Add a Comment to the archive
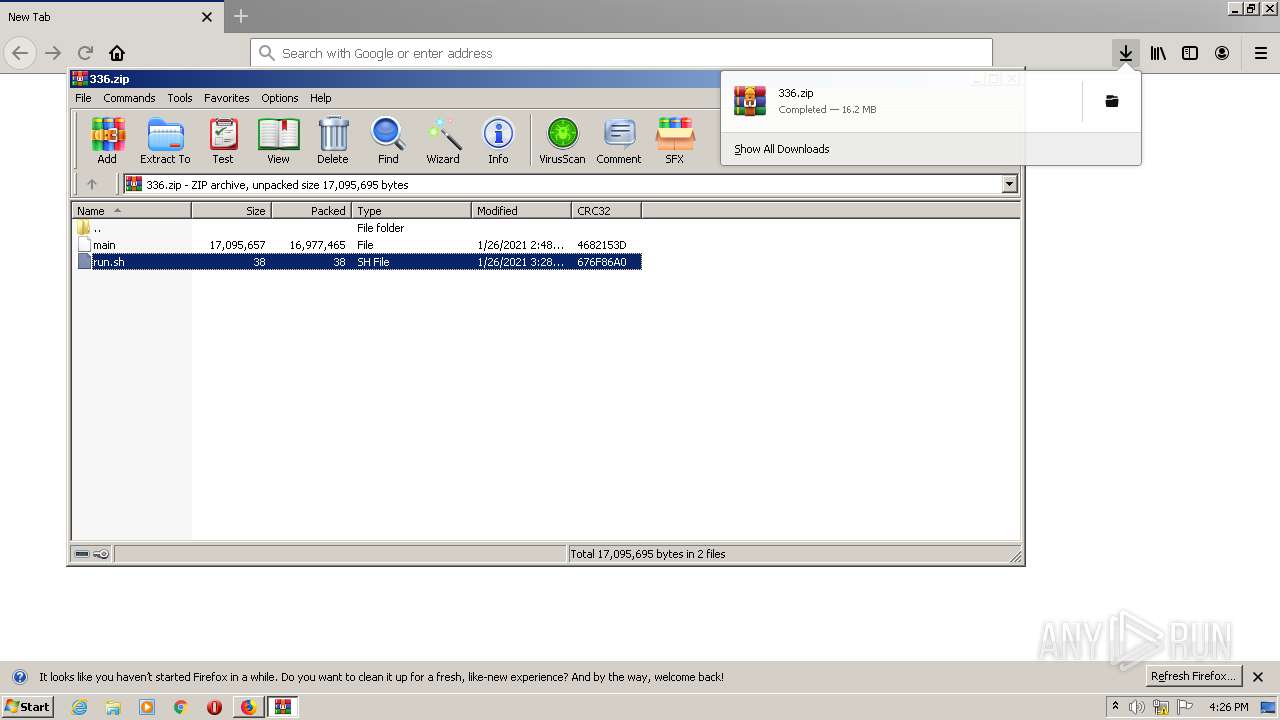 pos(619,140)
